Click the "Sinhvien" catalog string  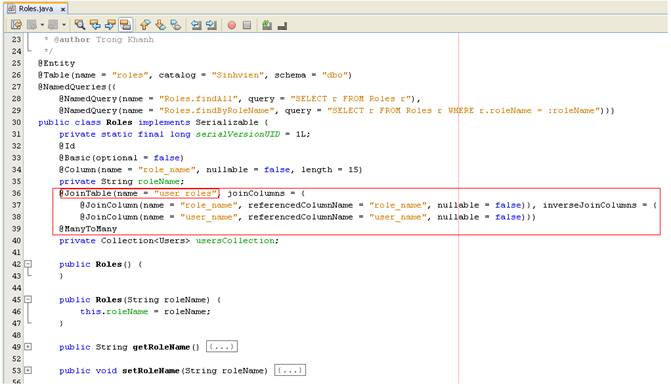coord(238,75)
